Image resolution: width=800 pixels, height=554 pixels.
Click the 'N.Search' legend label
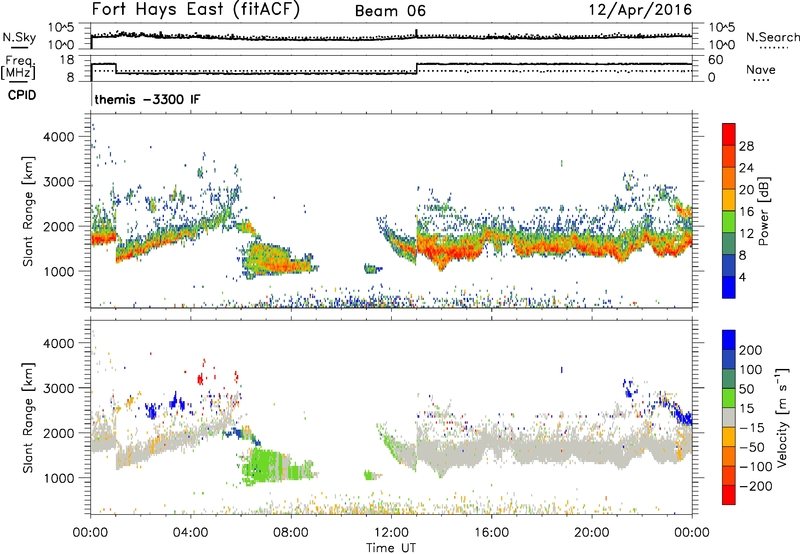(772, 37)
